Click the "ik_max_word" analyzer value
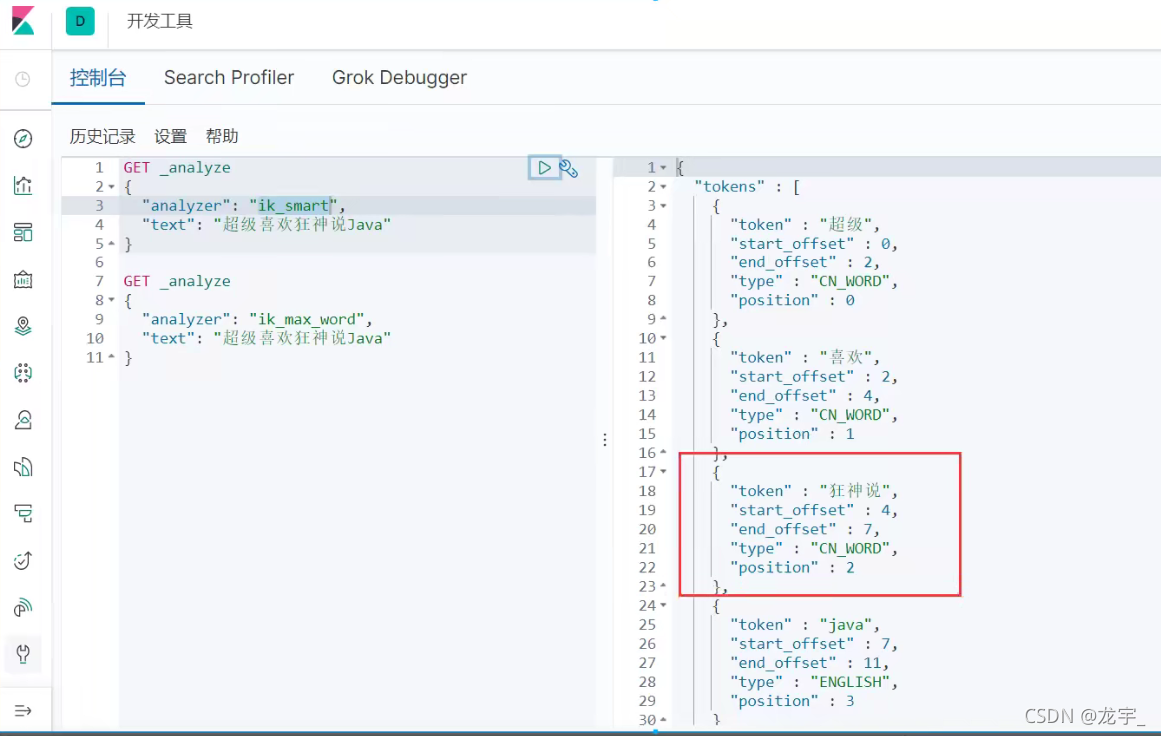Image resolution: width=1161 pixels, height=736 pixels. pyautogui.click(x=307, y=319)
